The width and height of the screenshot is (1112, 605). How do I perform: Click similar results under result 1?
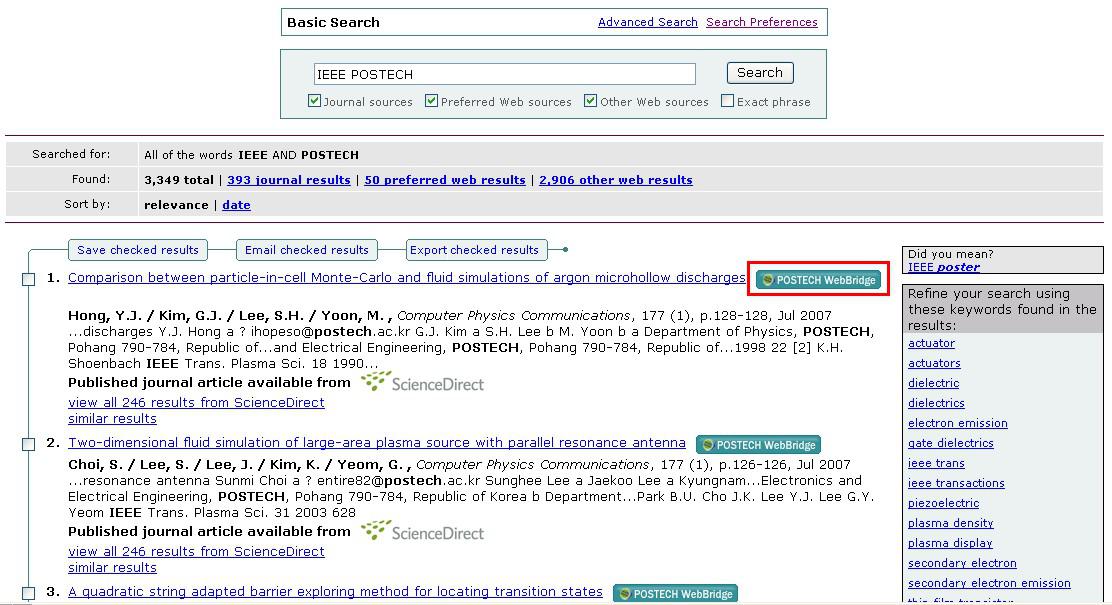[x=112, y=418]
